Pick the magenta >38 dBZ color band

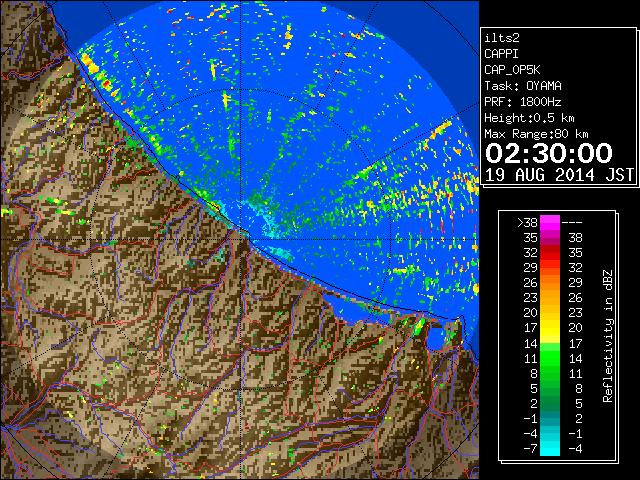[x=550, y=222]
